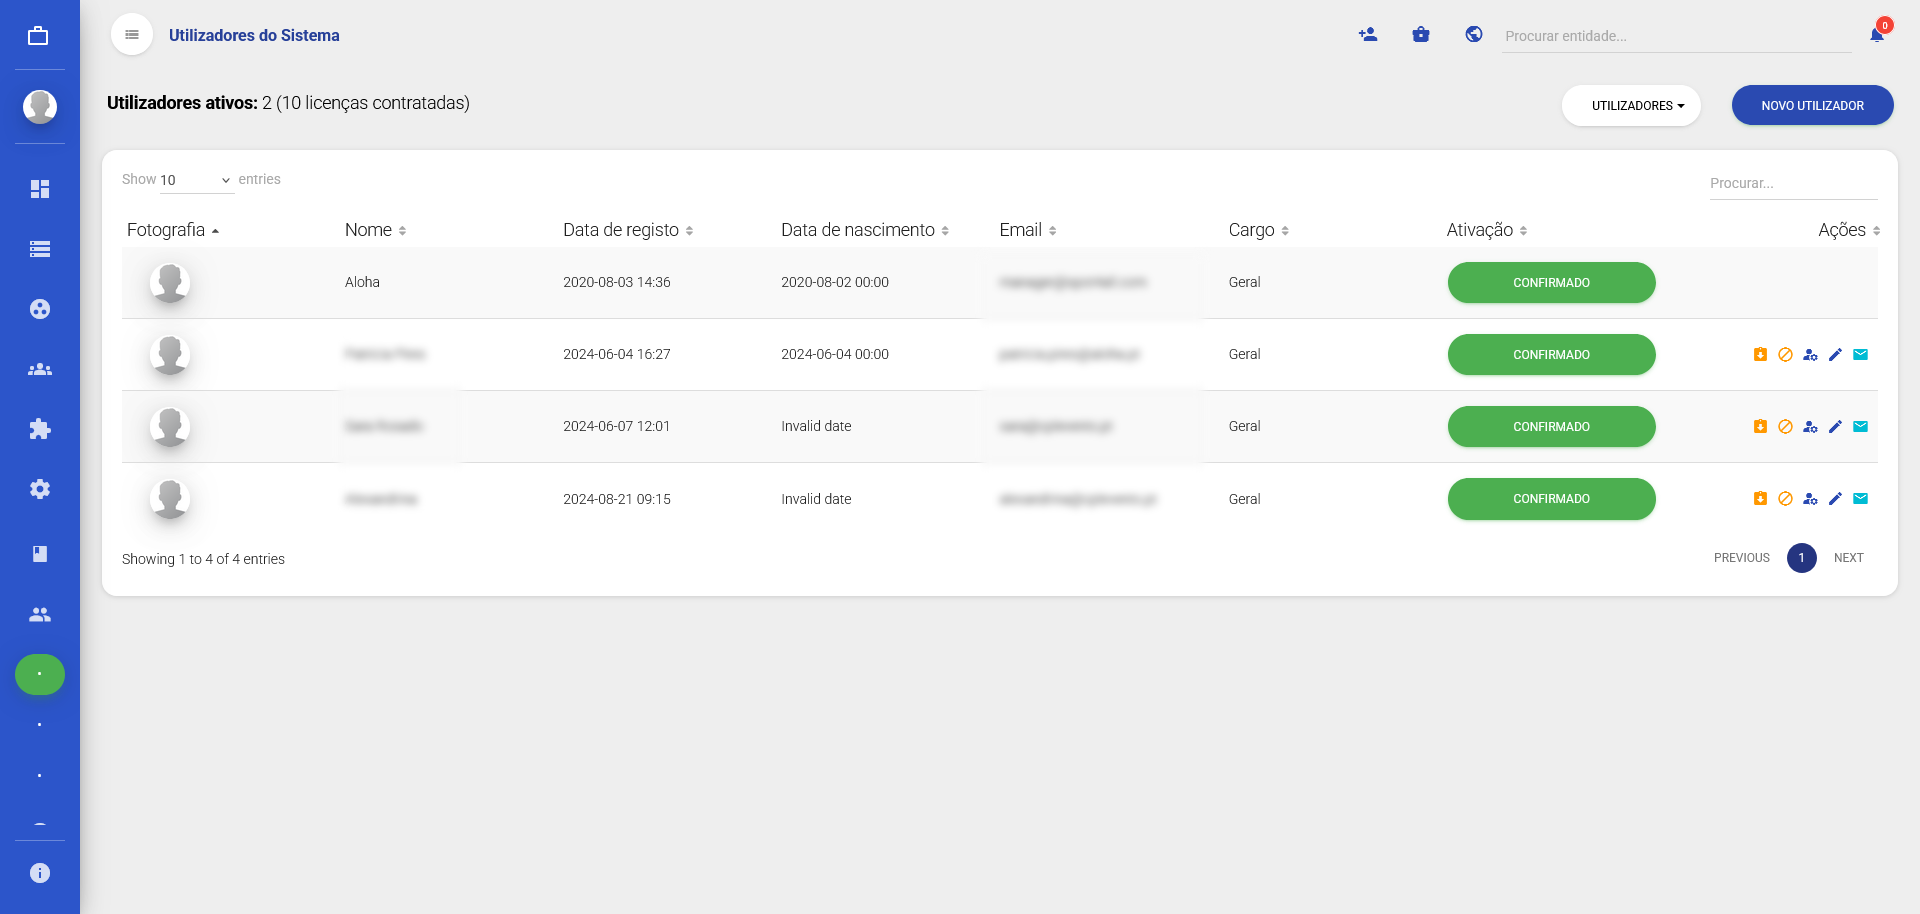Open the settings gear in sidebar
Screen dimensions: 1920x914
coord(40,489)
